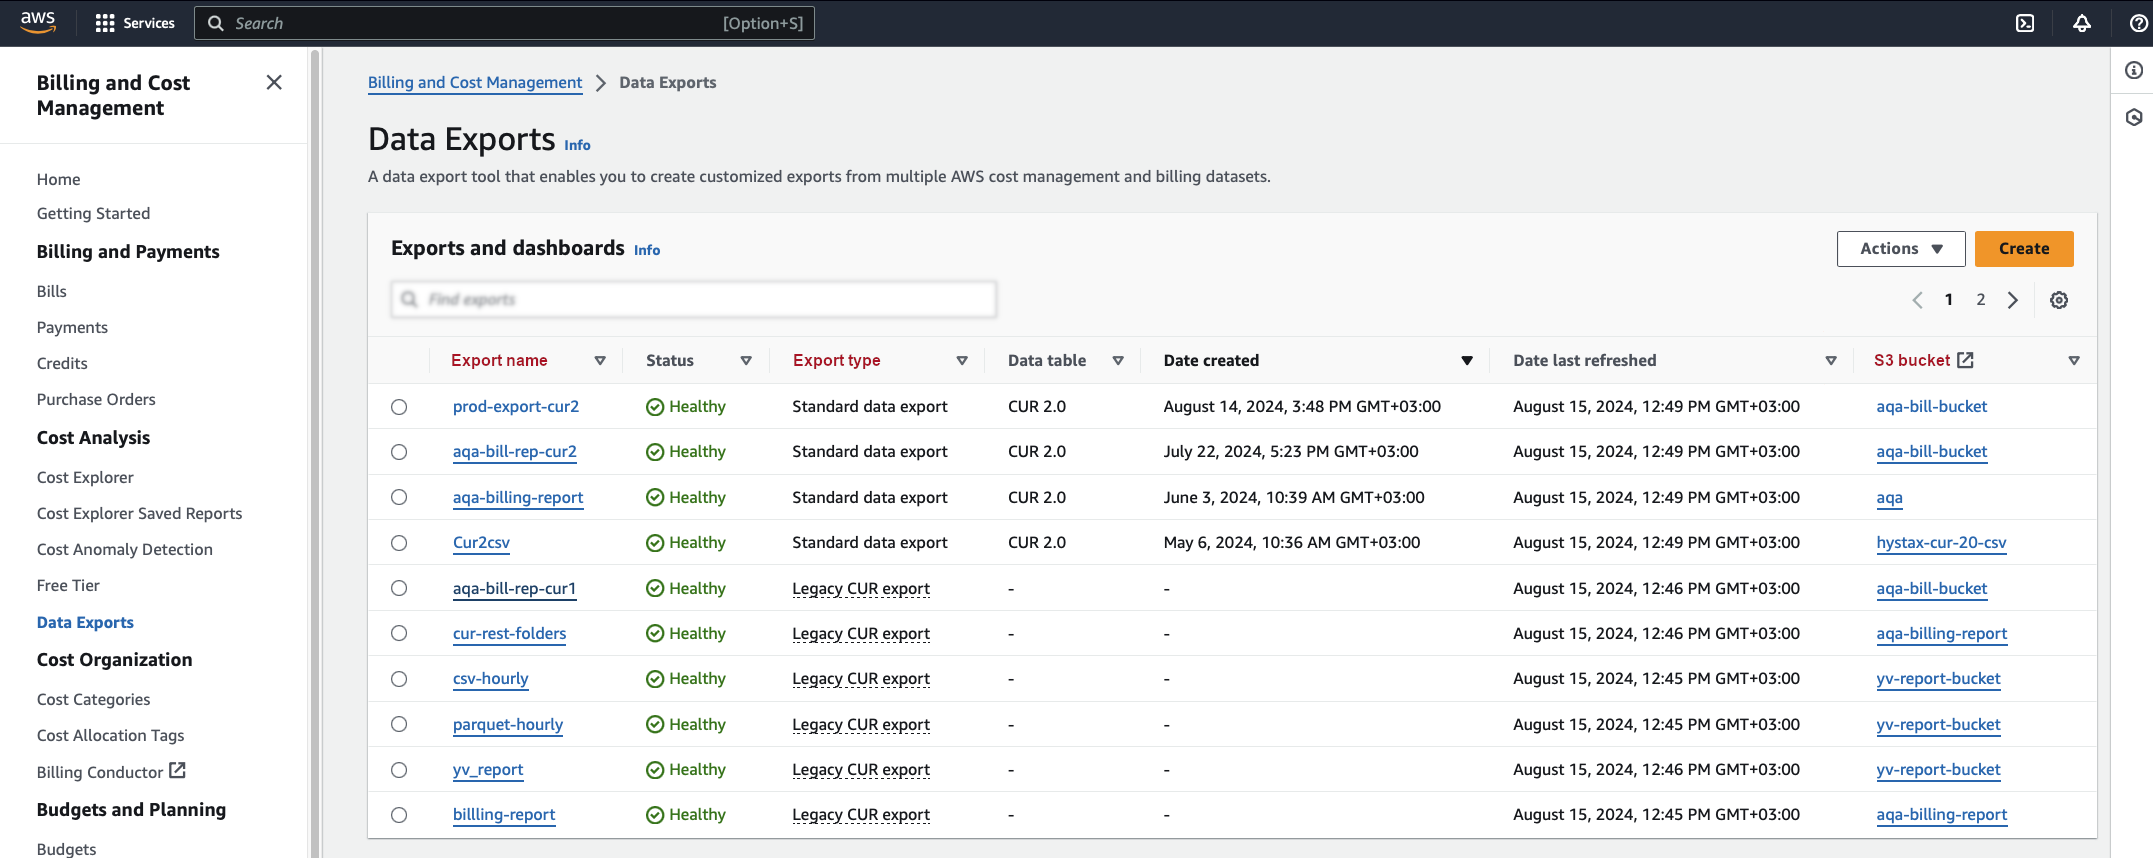Open Data Exports in the sidebar
2153x858 pixels.
click(x=85, y=622)
